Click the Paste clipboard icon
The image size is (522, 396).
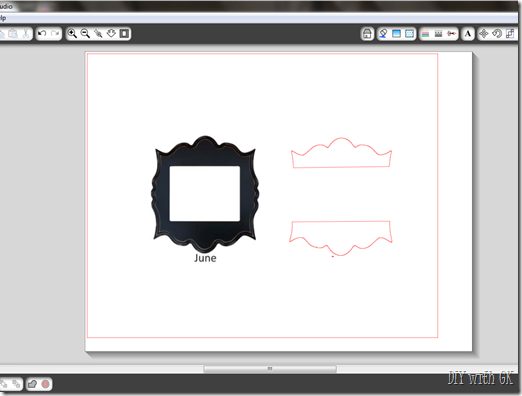[x=13, y=33]
